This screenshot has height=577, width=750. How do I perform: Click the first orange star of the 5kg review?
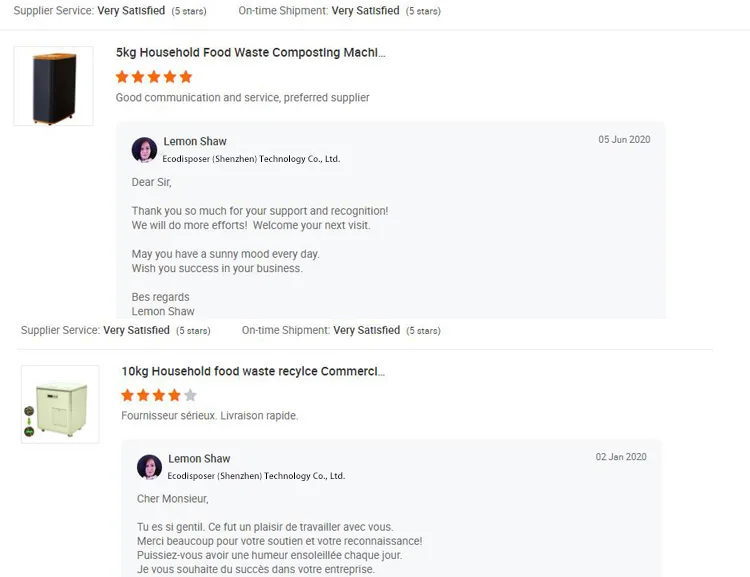[122, 77]
